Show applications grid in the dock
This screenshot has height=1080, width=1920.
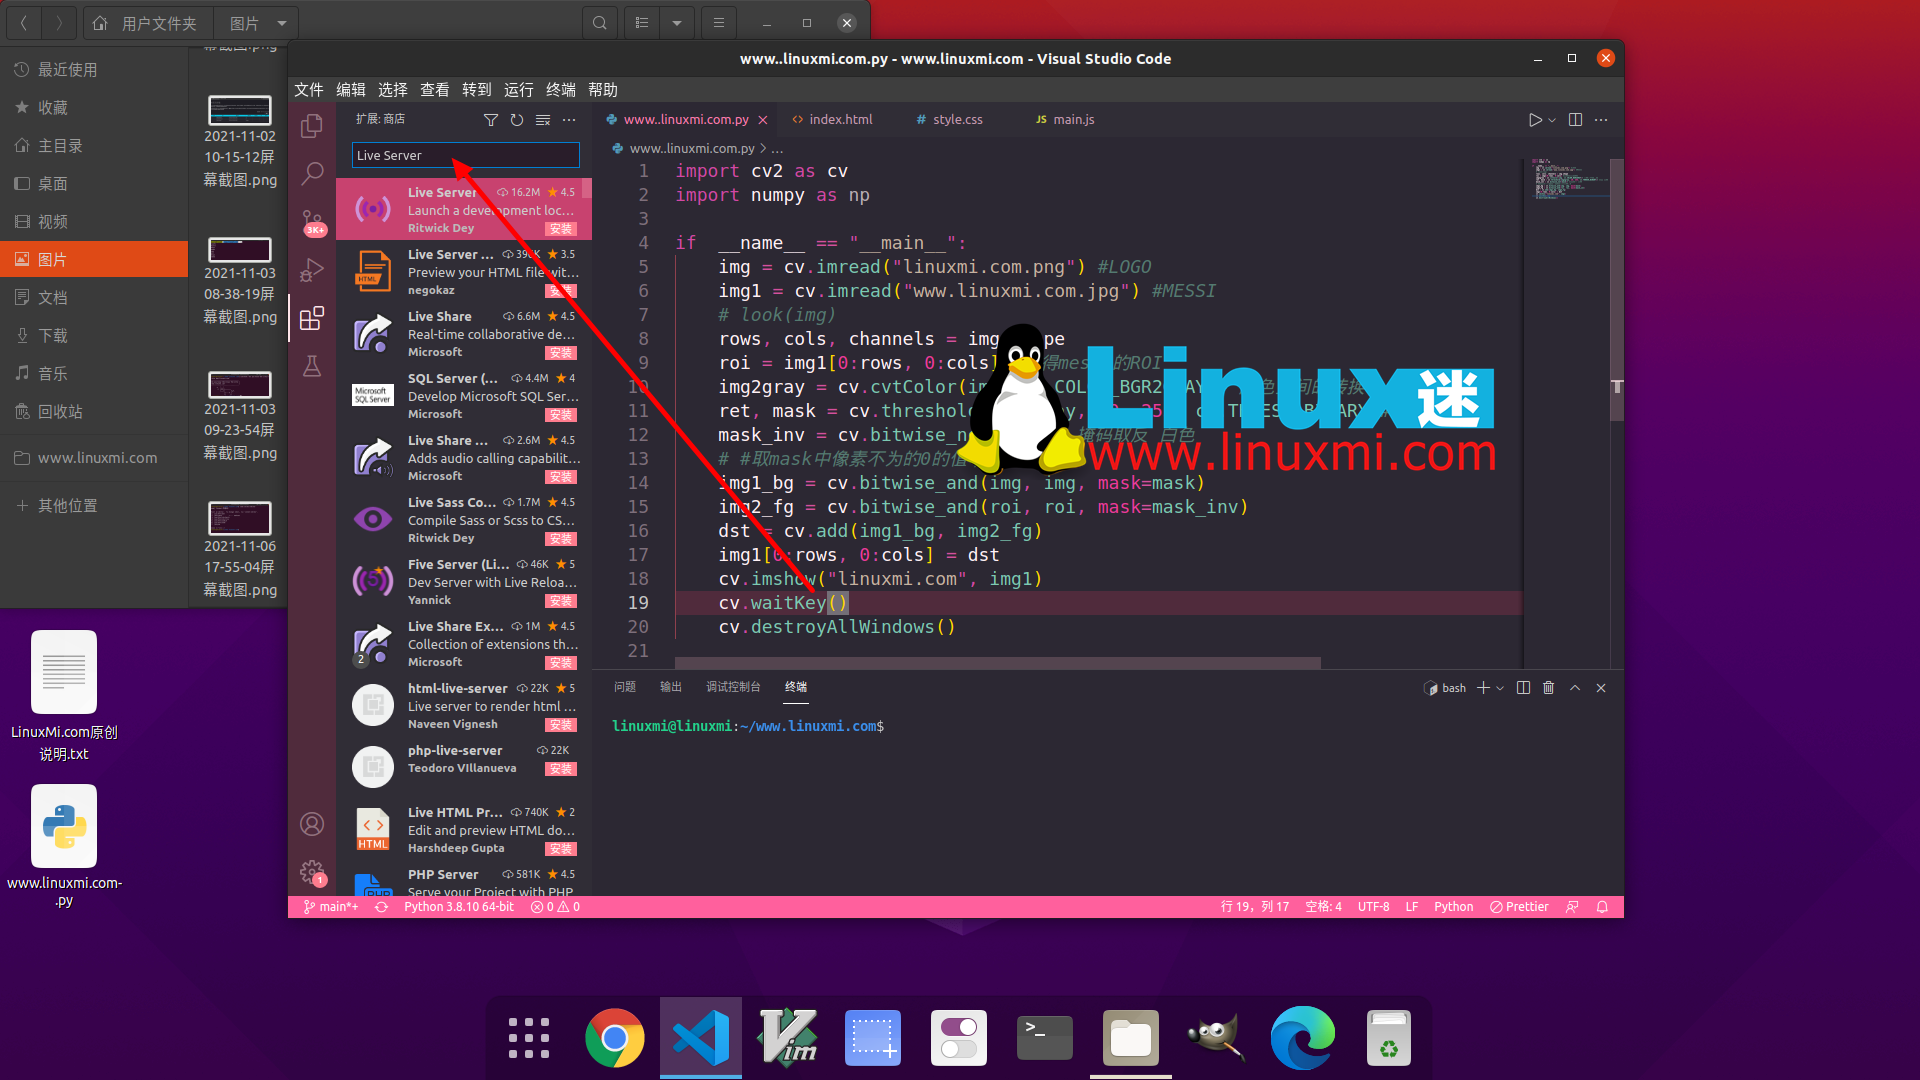529,1038
